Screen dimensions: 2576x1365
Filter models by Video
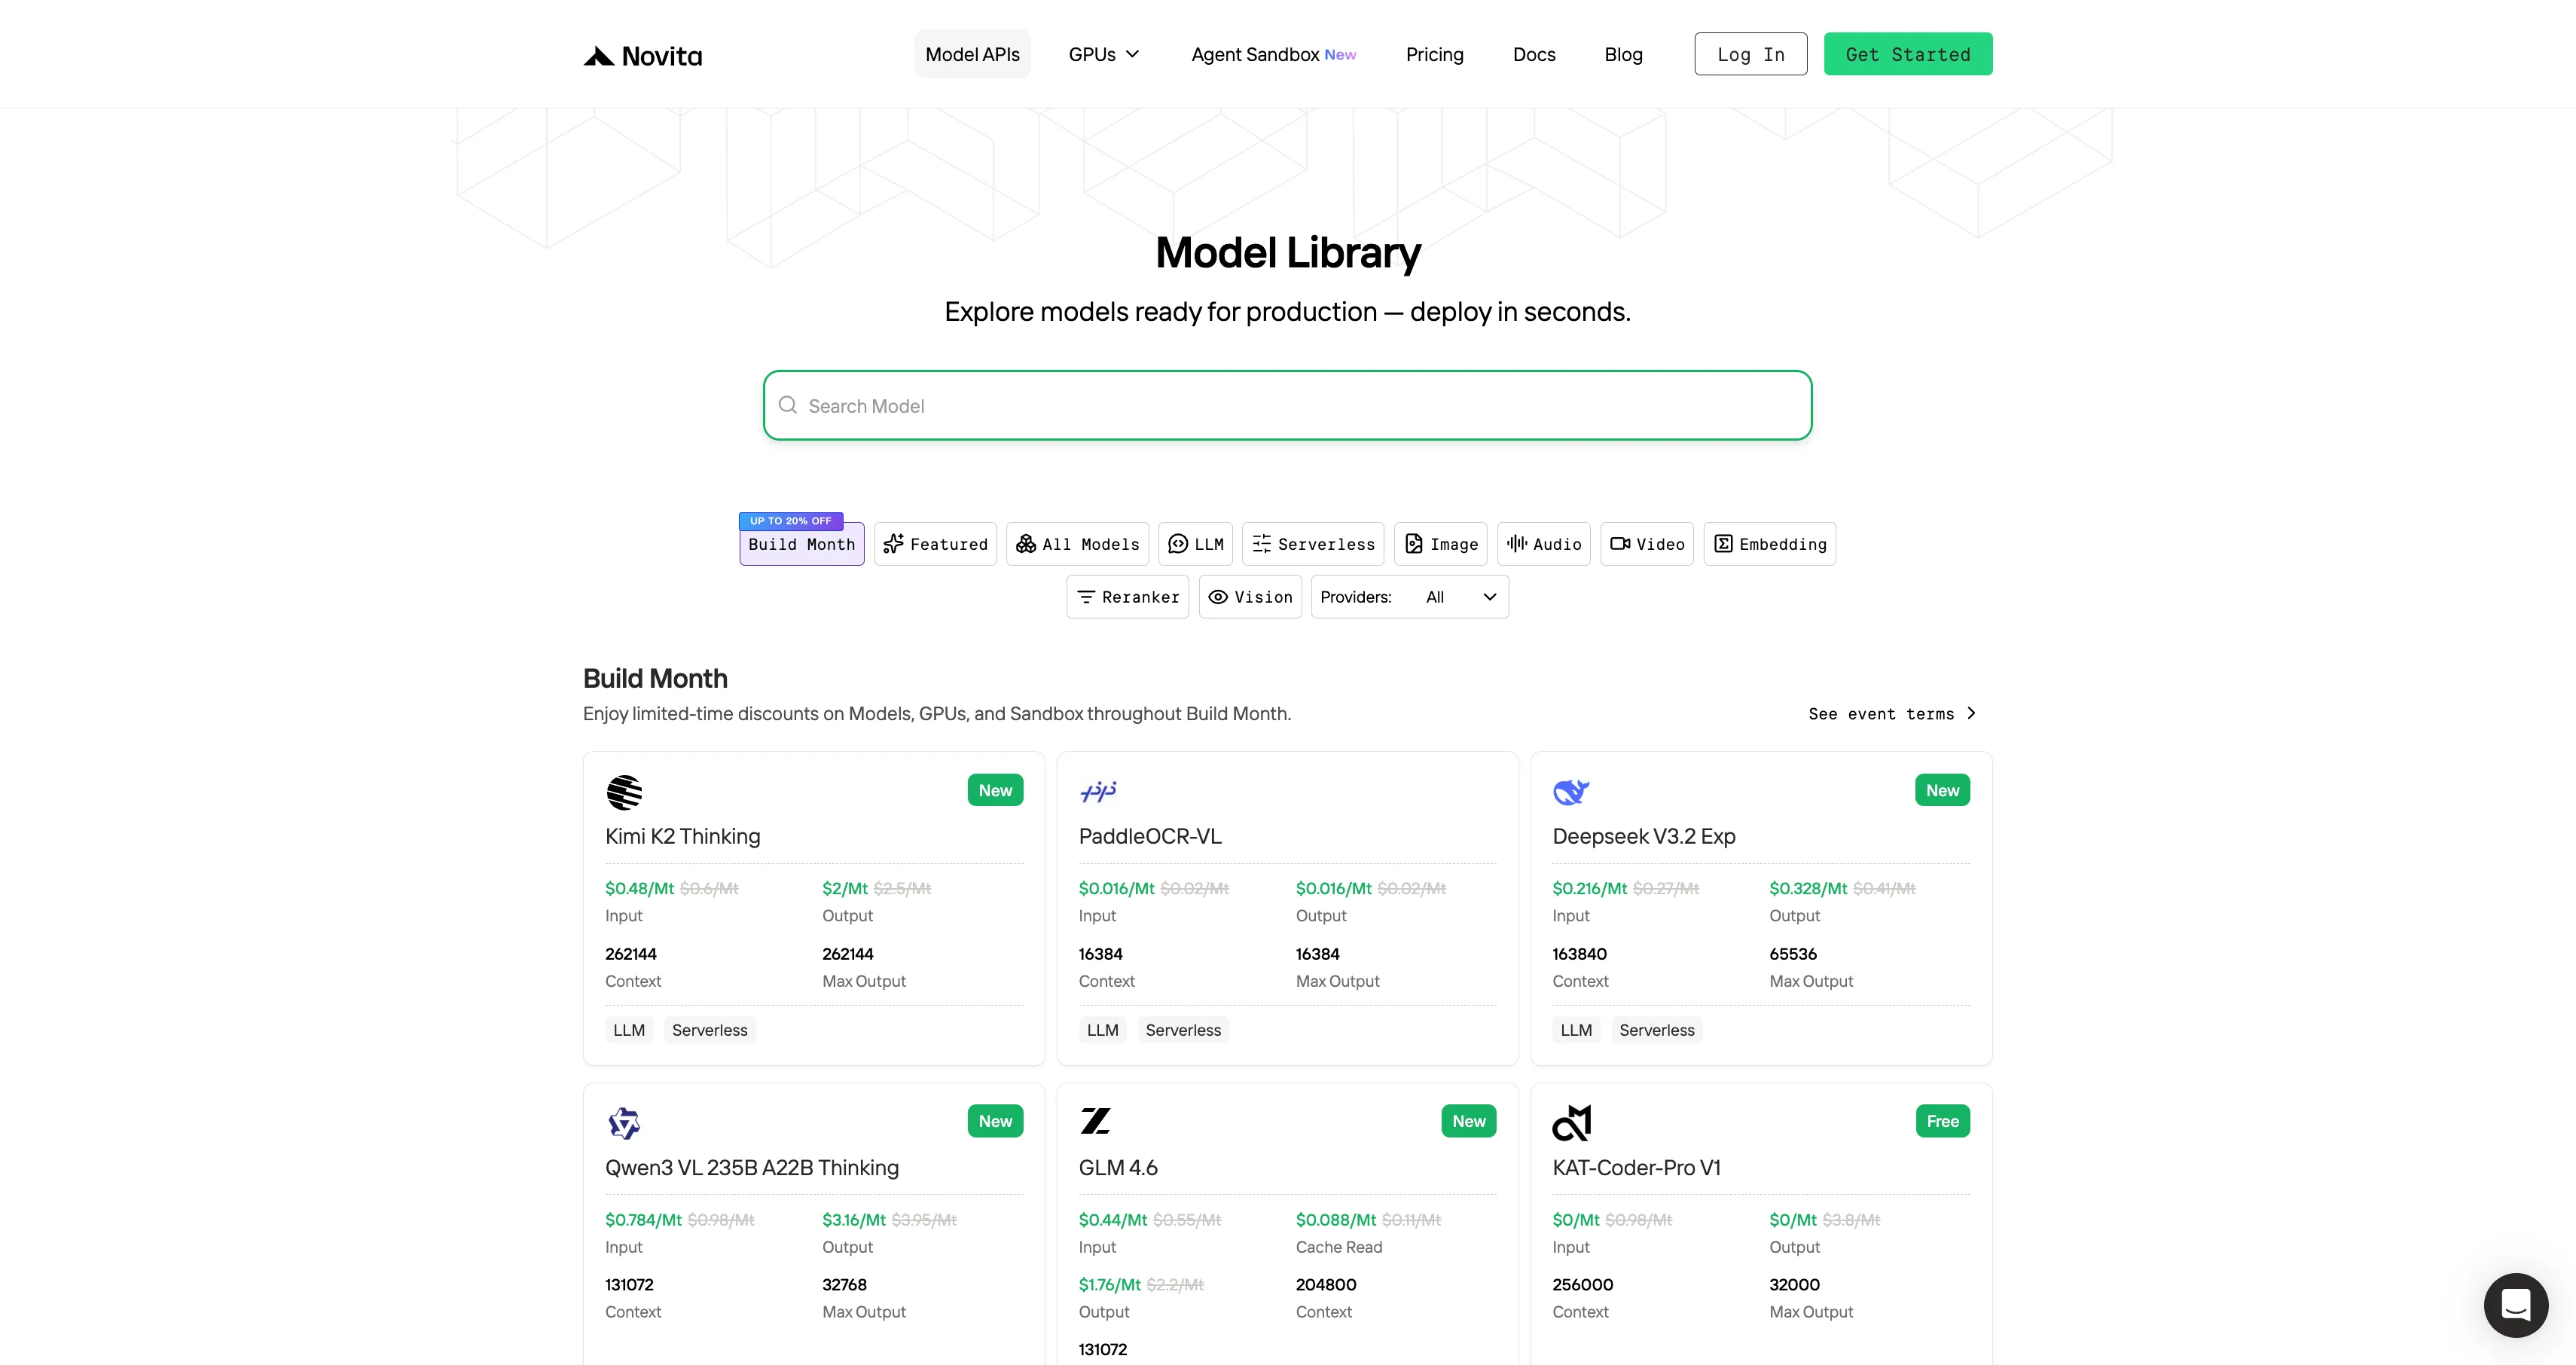(1647, 544)
